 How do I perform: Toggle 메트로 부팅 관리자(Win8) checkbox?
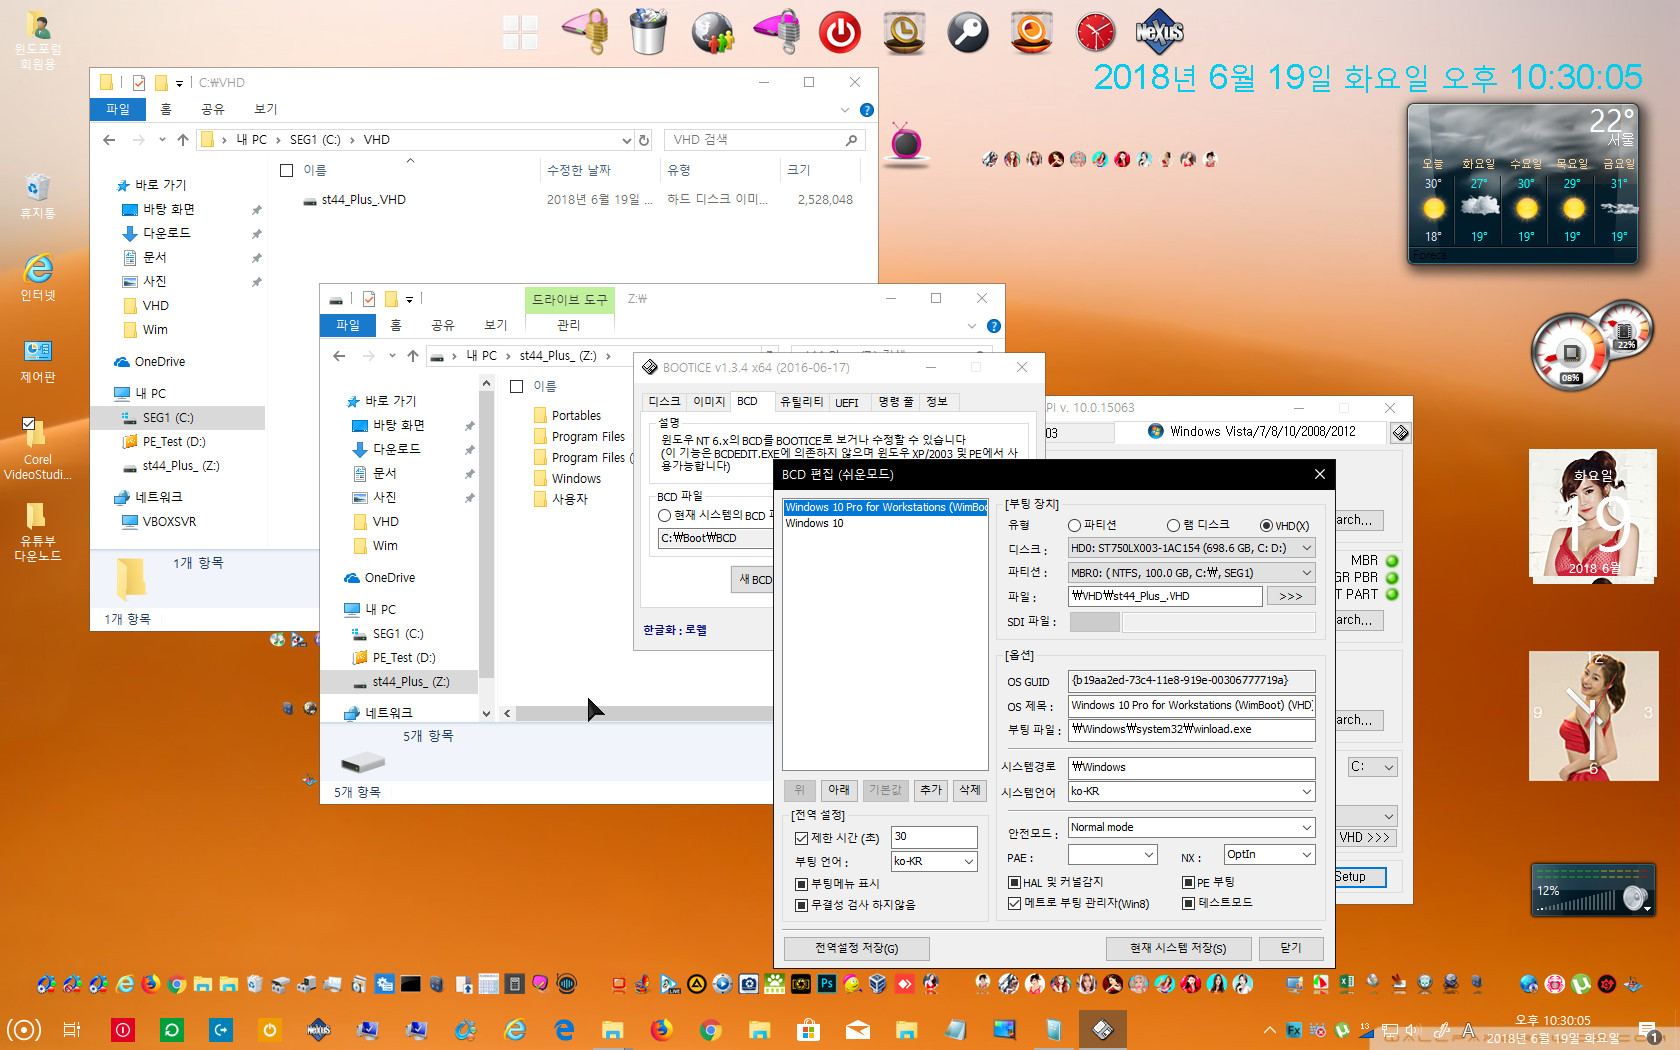pyautogui.click(x=1014, y=903)
